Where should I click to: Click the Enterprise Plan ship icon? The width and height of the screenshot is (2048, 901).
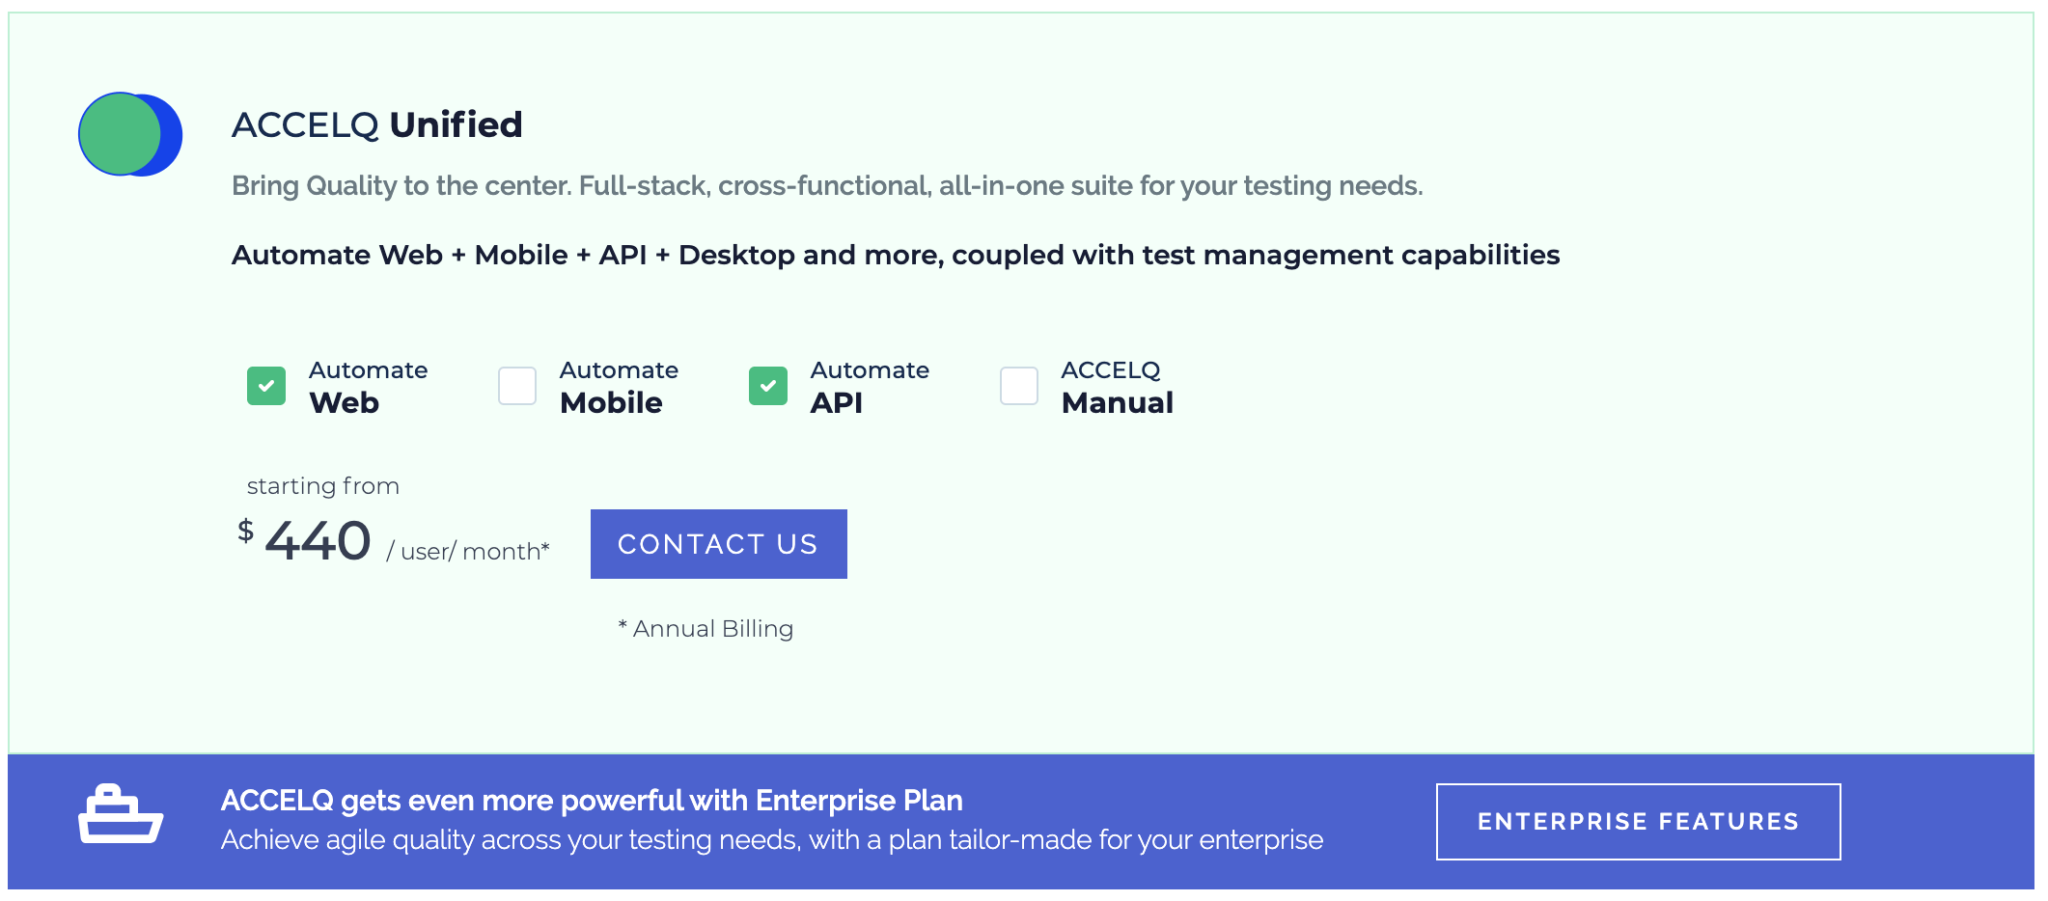tap(120, 815)
